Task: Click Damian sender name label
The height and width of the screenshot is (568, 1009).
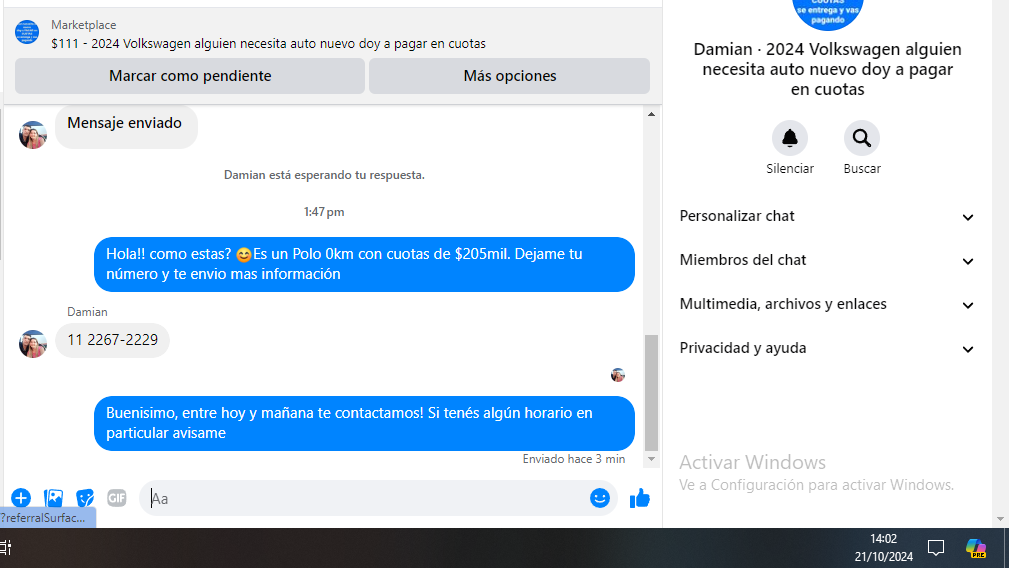Action: coord(87,312)
